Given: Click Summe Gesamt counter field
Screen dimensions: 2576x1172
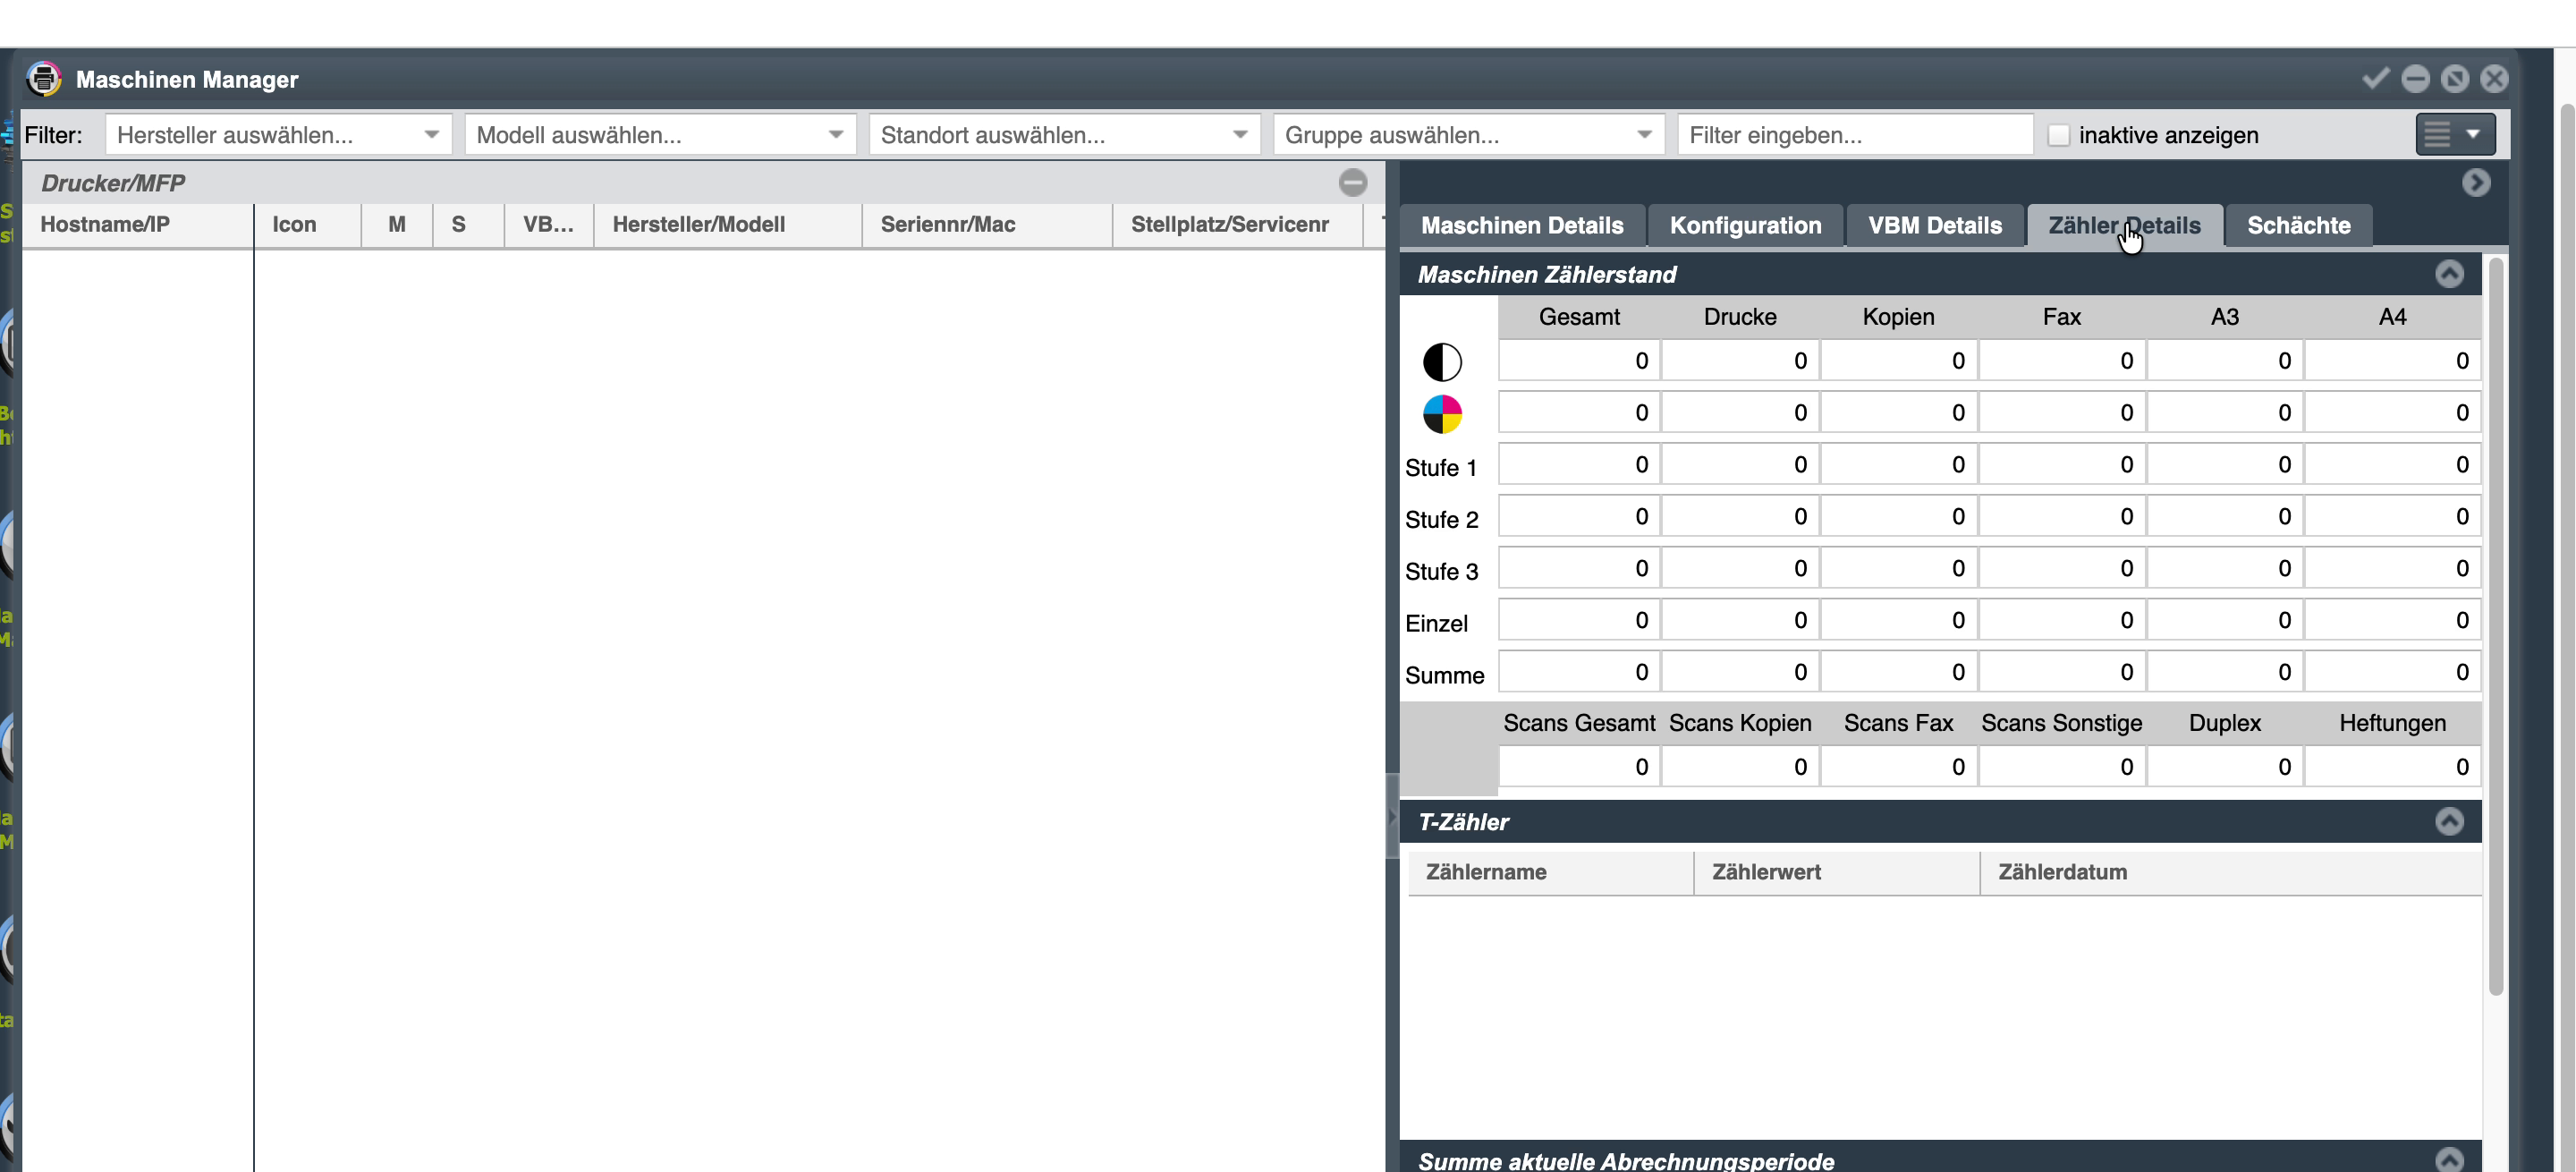Looking at the screenshot, I should [x=1579, y=673].
